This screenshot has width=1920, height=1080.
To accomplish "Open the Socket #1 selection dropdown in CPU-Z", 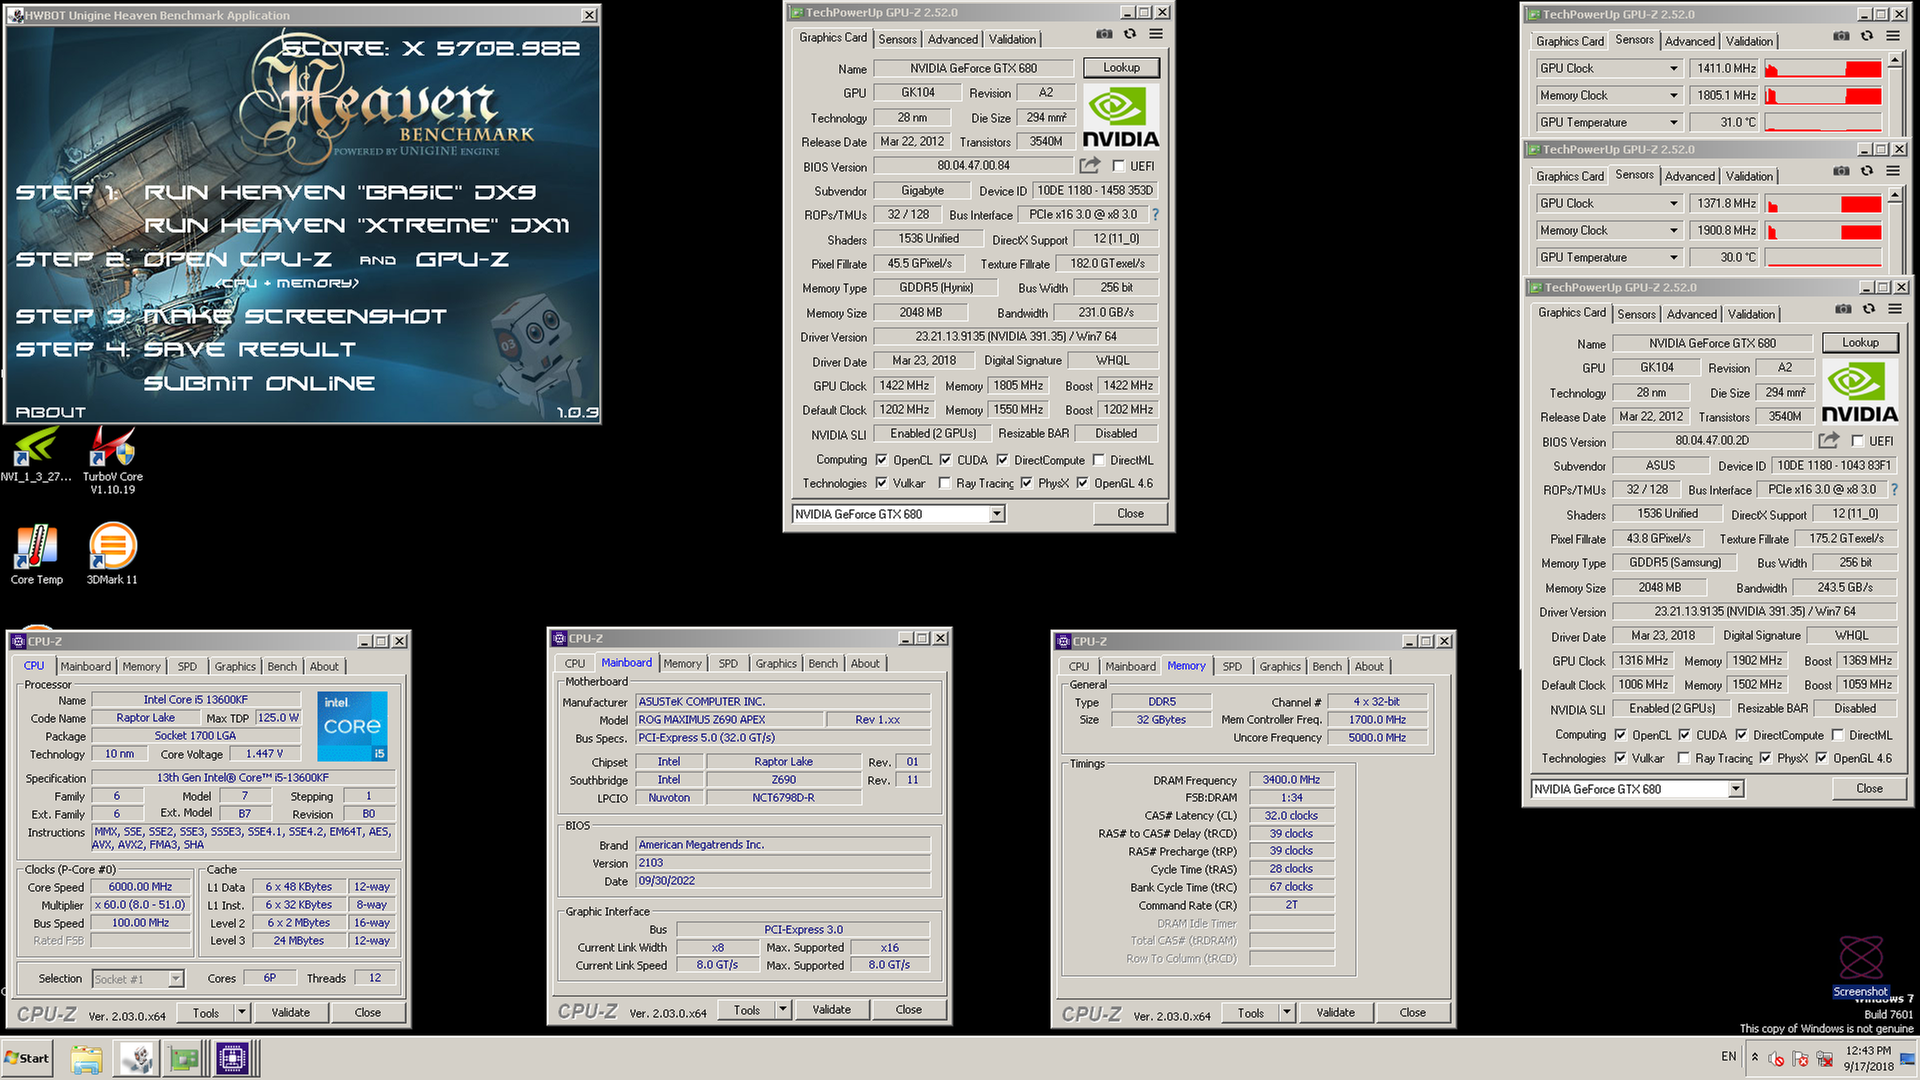I will [176, 979].
